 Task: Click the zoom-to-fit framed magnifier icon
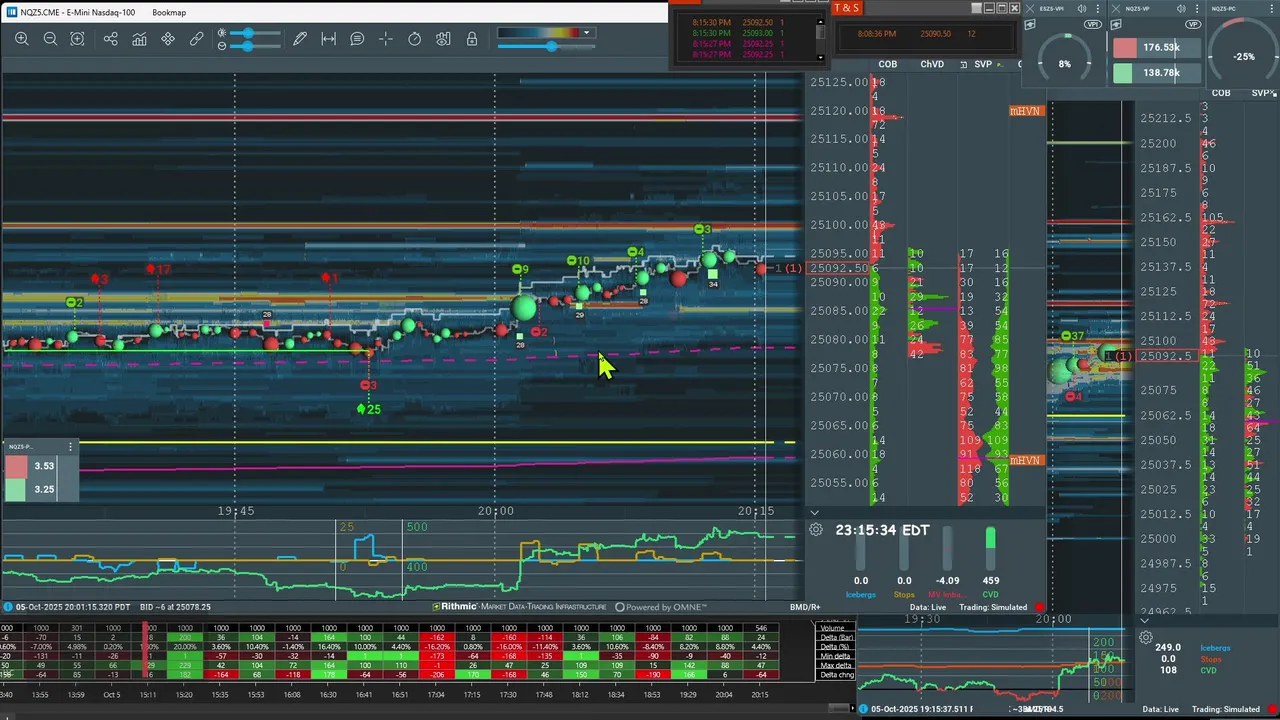[78, 39]
